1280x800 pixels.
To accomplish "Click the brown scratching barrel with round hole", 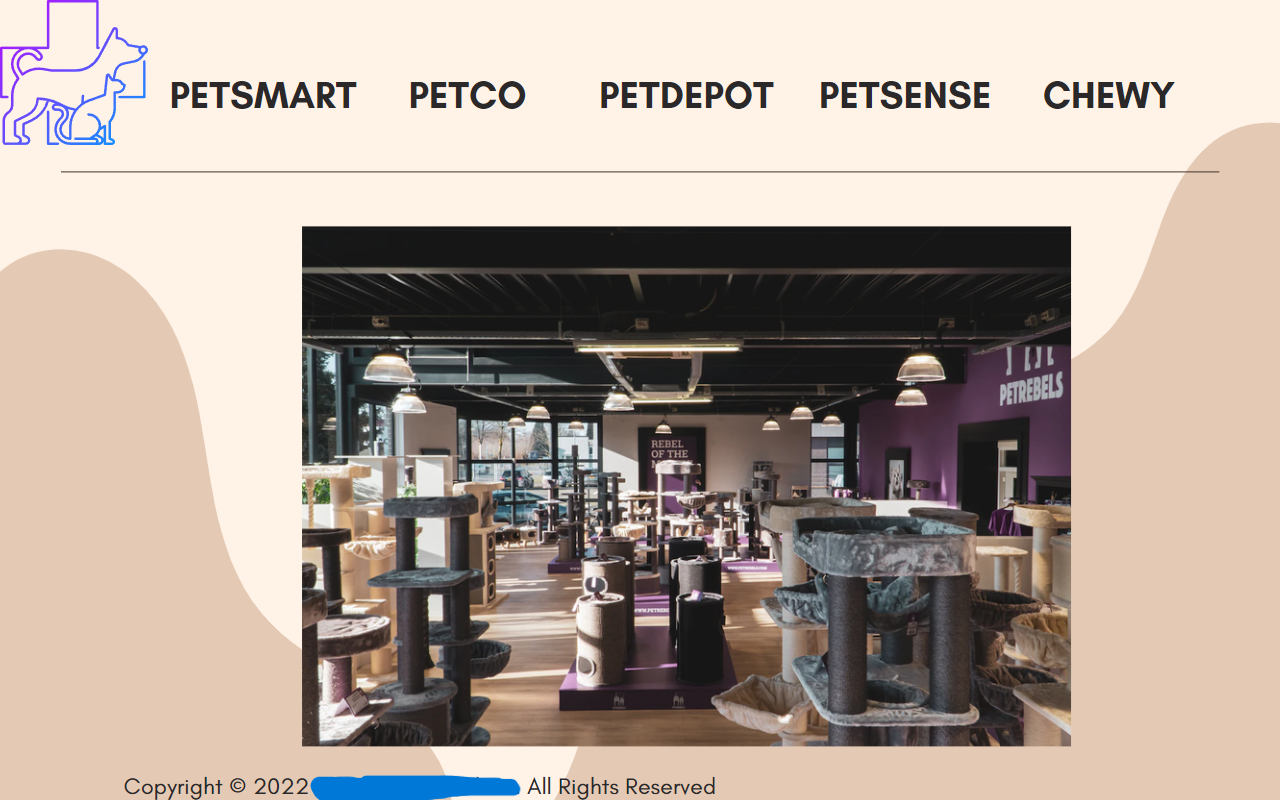I will [601, 640].
